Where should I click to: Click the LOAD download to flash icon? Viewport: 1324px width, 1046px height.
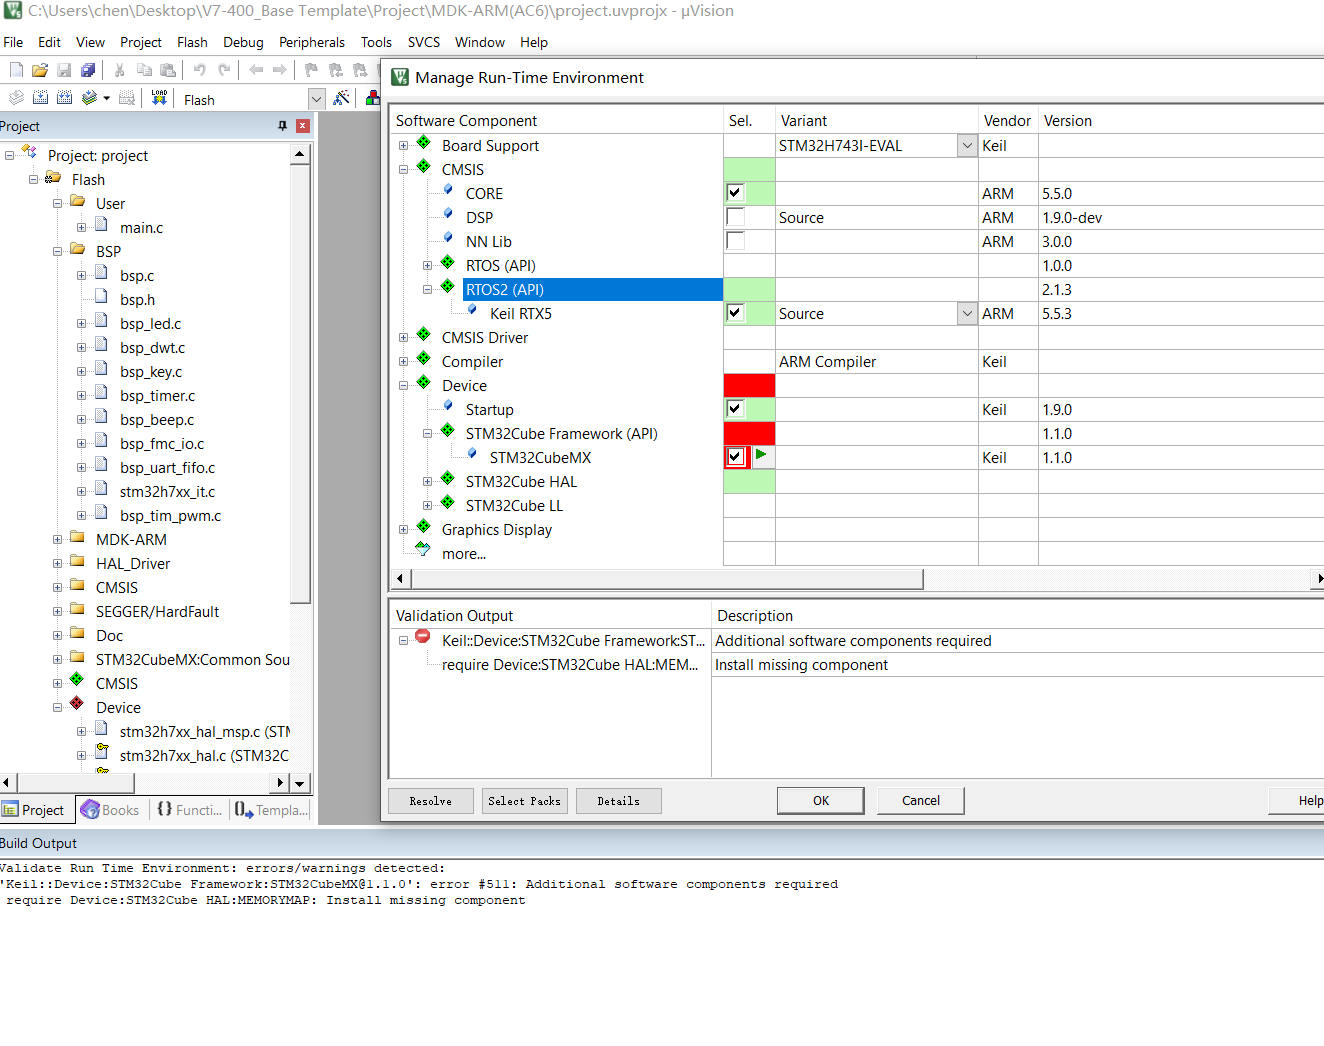(159, 98)
